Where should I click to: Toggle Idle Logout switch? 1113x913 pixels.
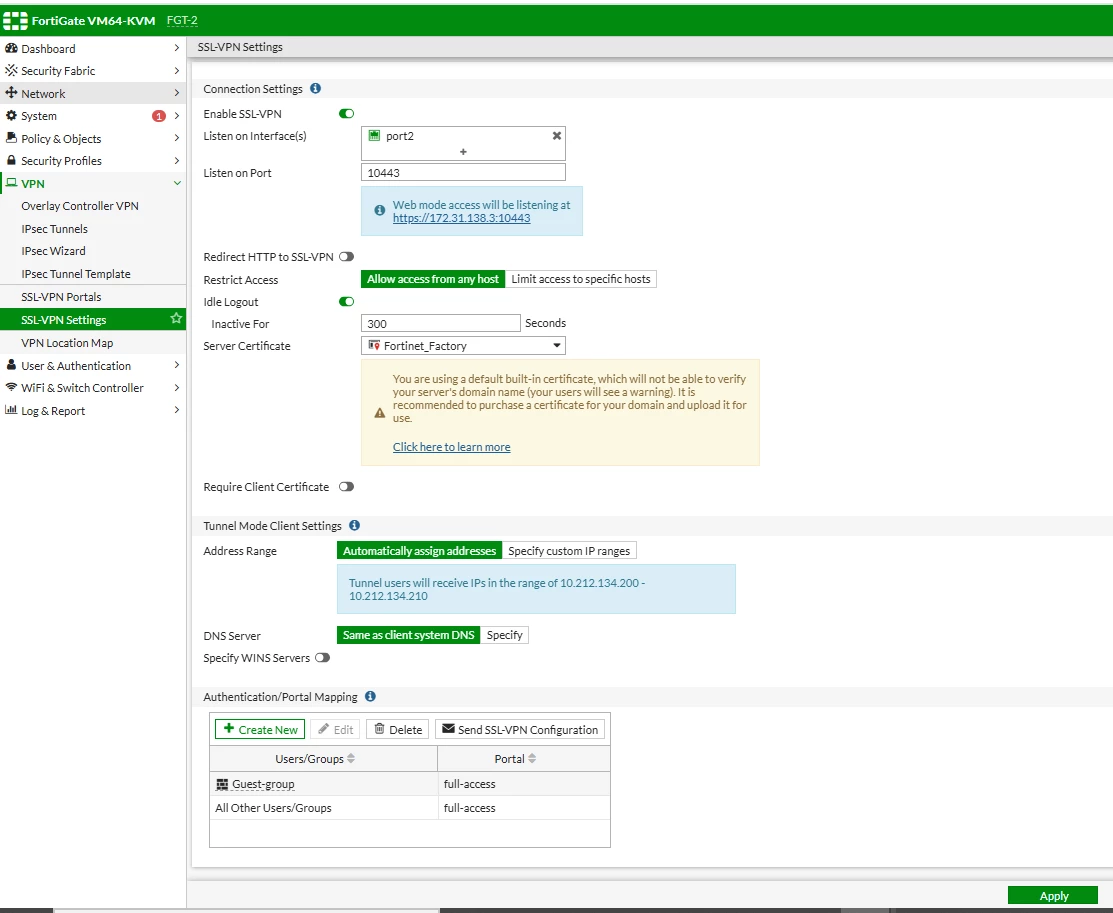click(346, 302)
